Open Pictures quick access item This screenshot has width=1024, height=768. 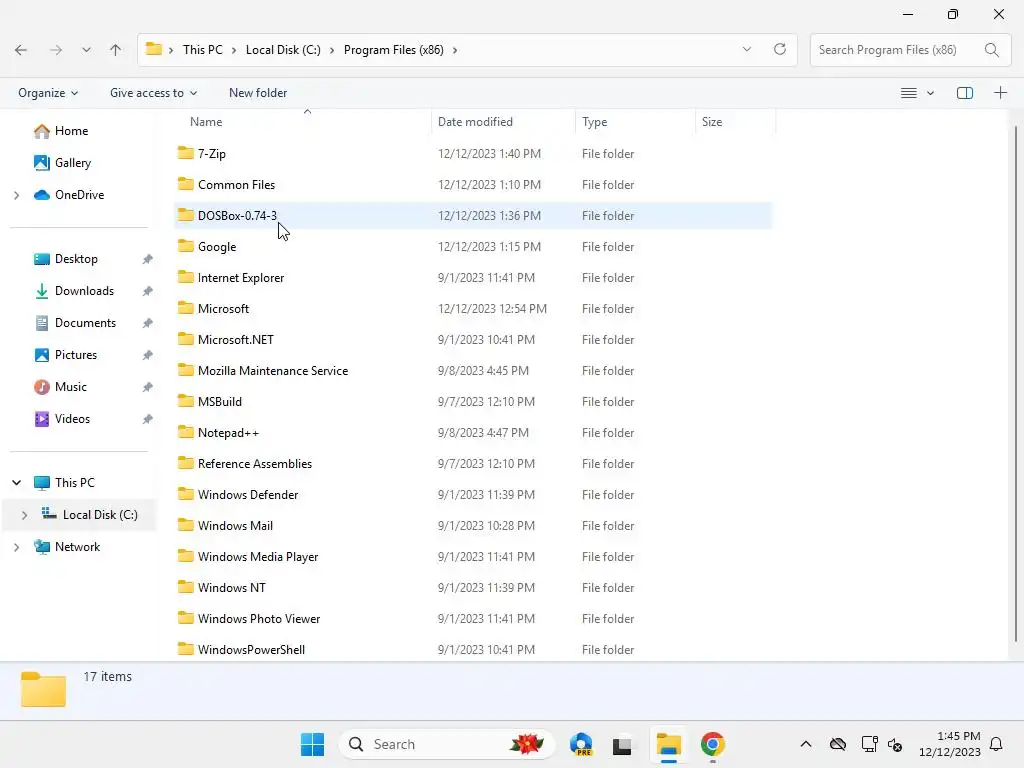coord(66,355)
